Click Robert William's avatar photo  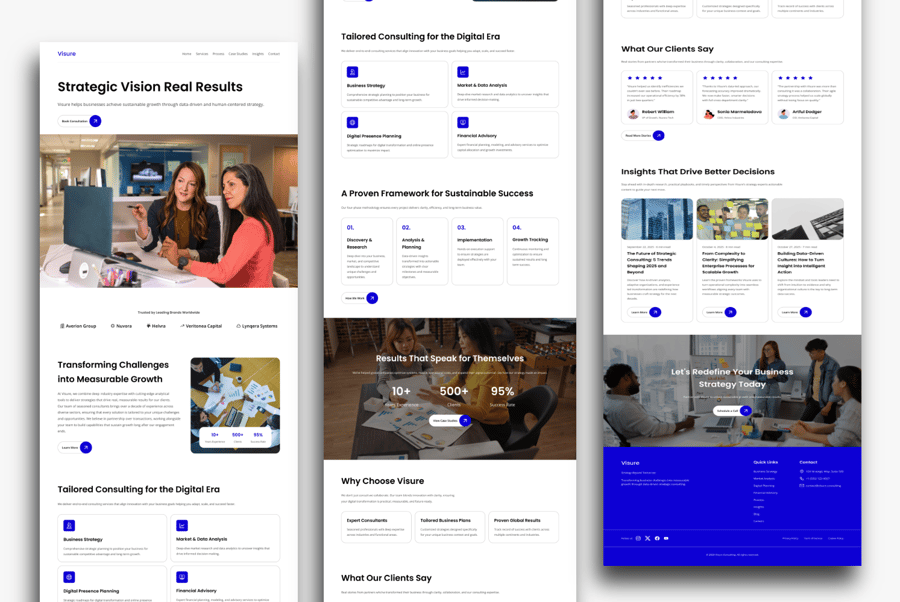(633, 114)
